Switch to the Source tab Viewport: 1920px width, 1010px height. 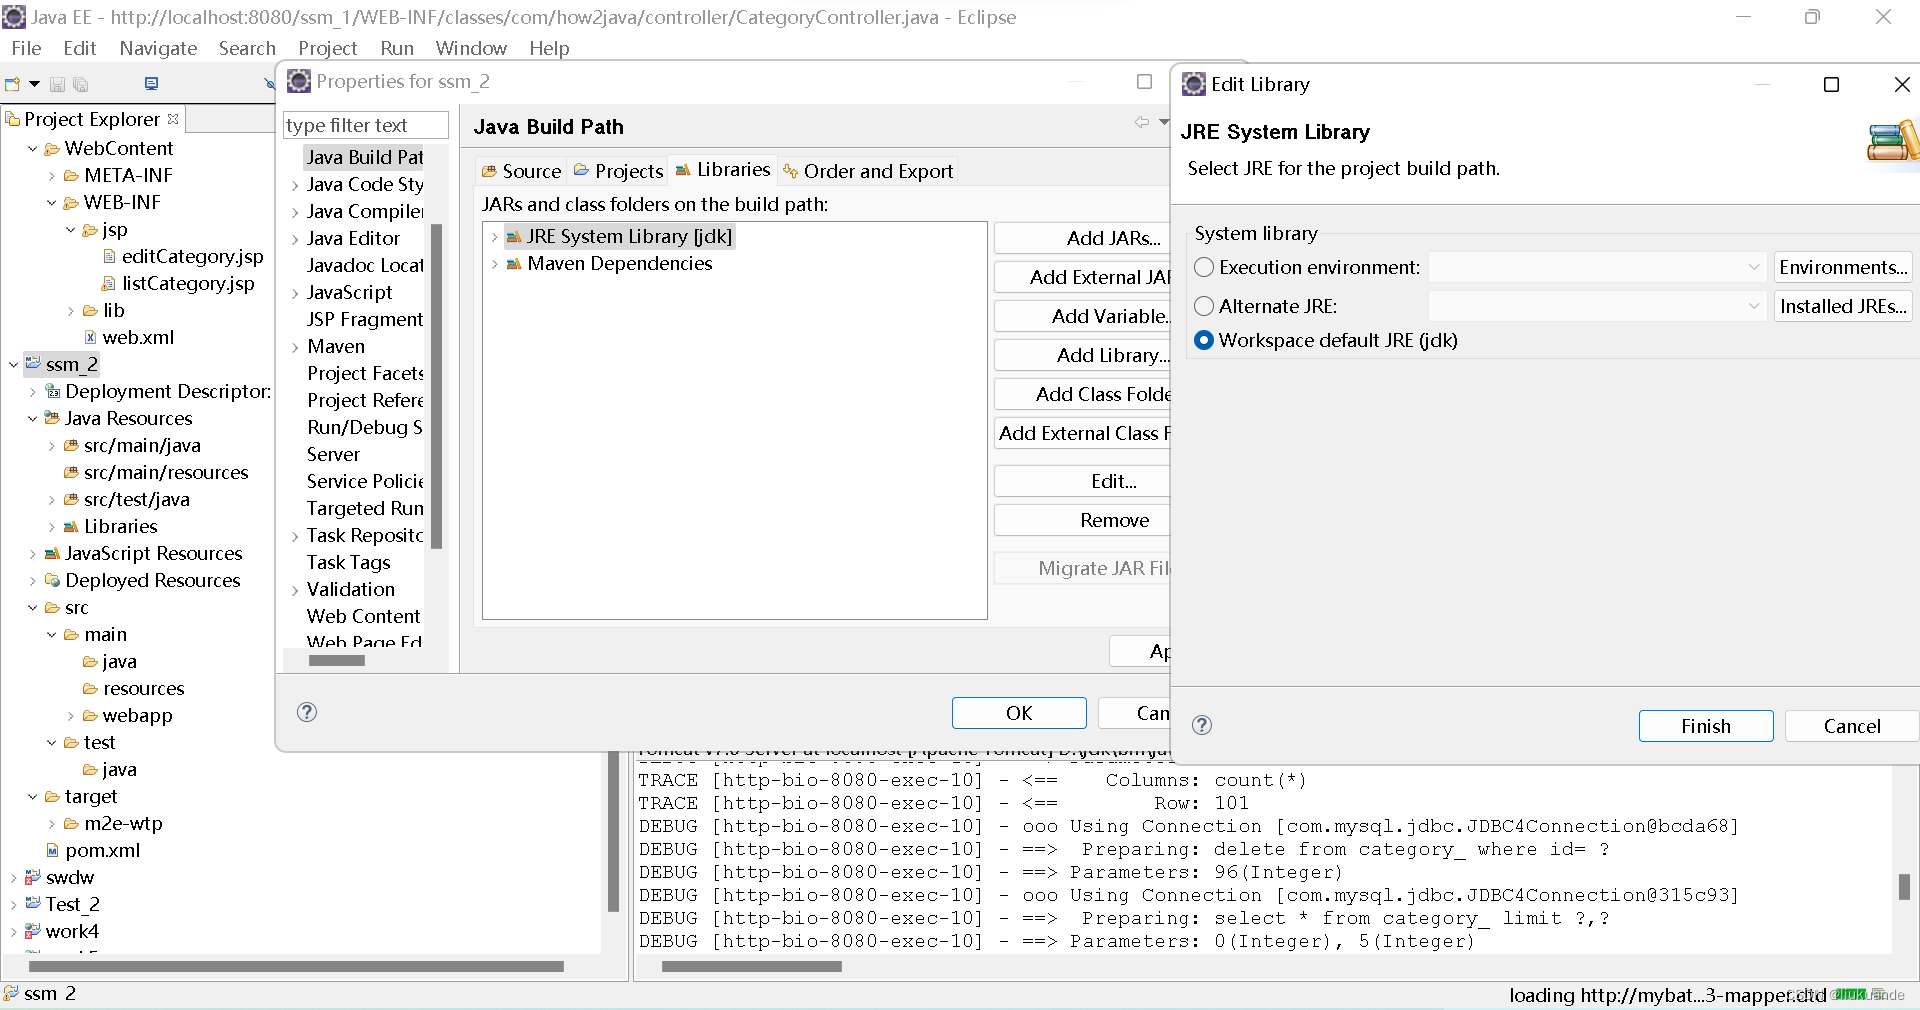pos(521,171)
